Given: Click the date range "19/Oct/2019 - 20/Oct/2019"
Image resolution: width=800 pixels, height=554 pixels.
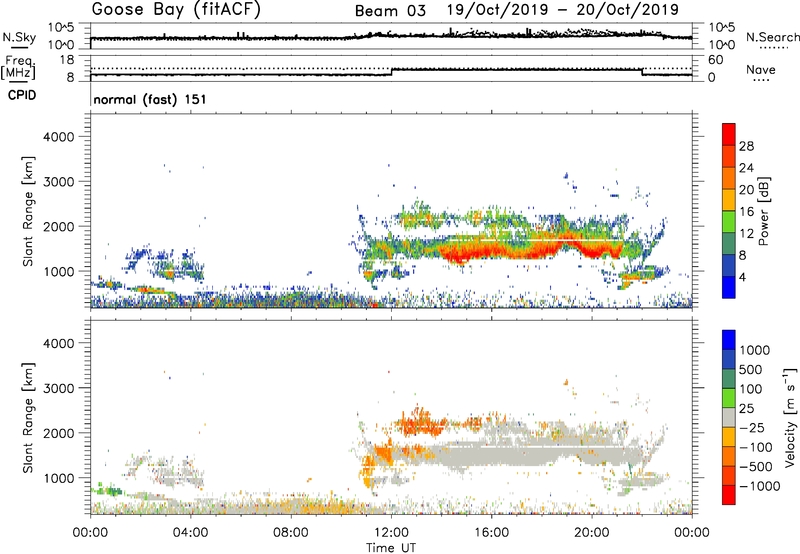Looking at the screenshot, I should (x=563, y=10).
